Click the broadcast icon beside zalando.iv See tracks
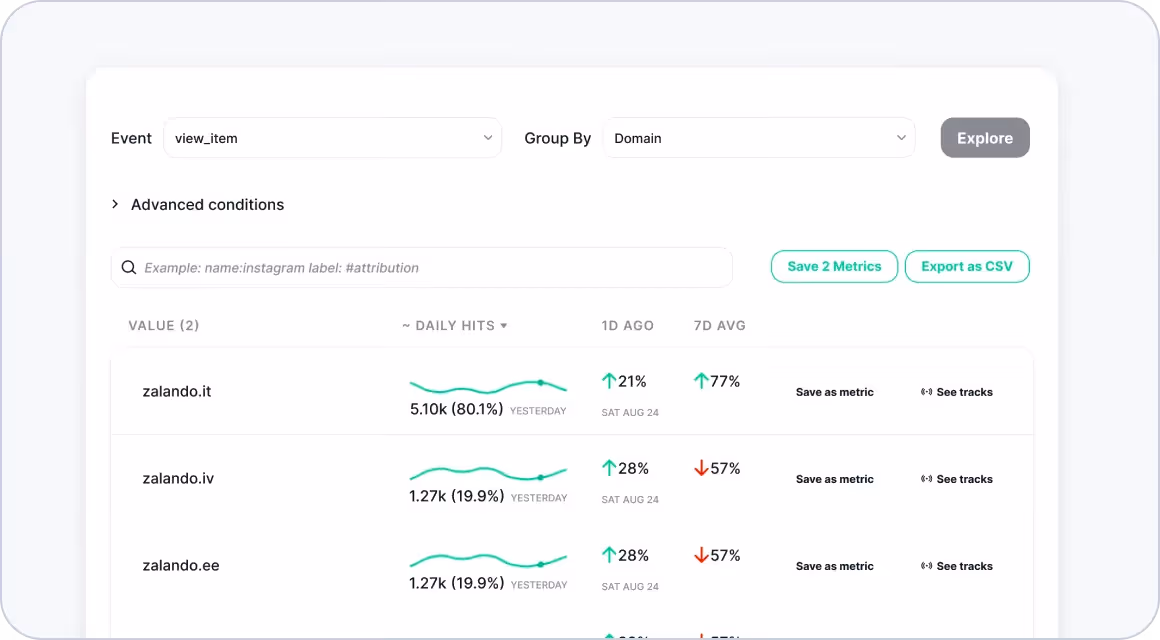The width and height of the screenshot is (1160, 640). click(x=926, y=479)
